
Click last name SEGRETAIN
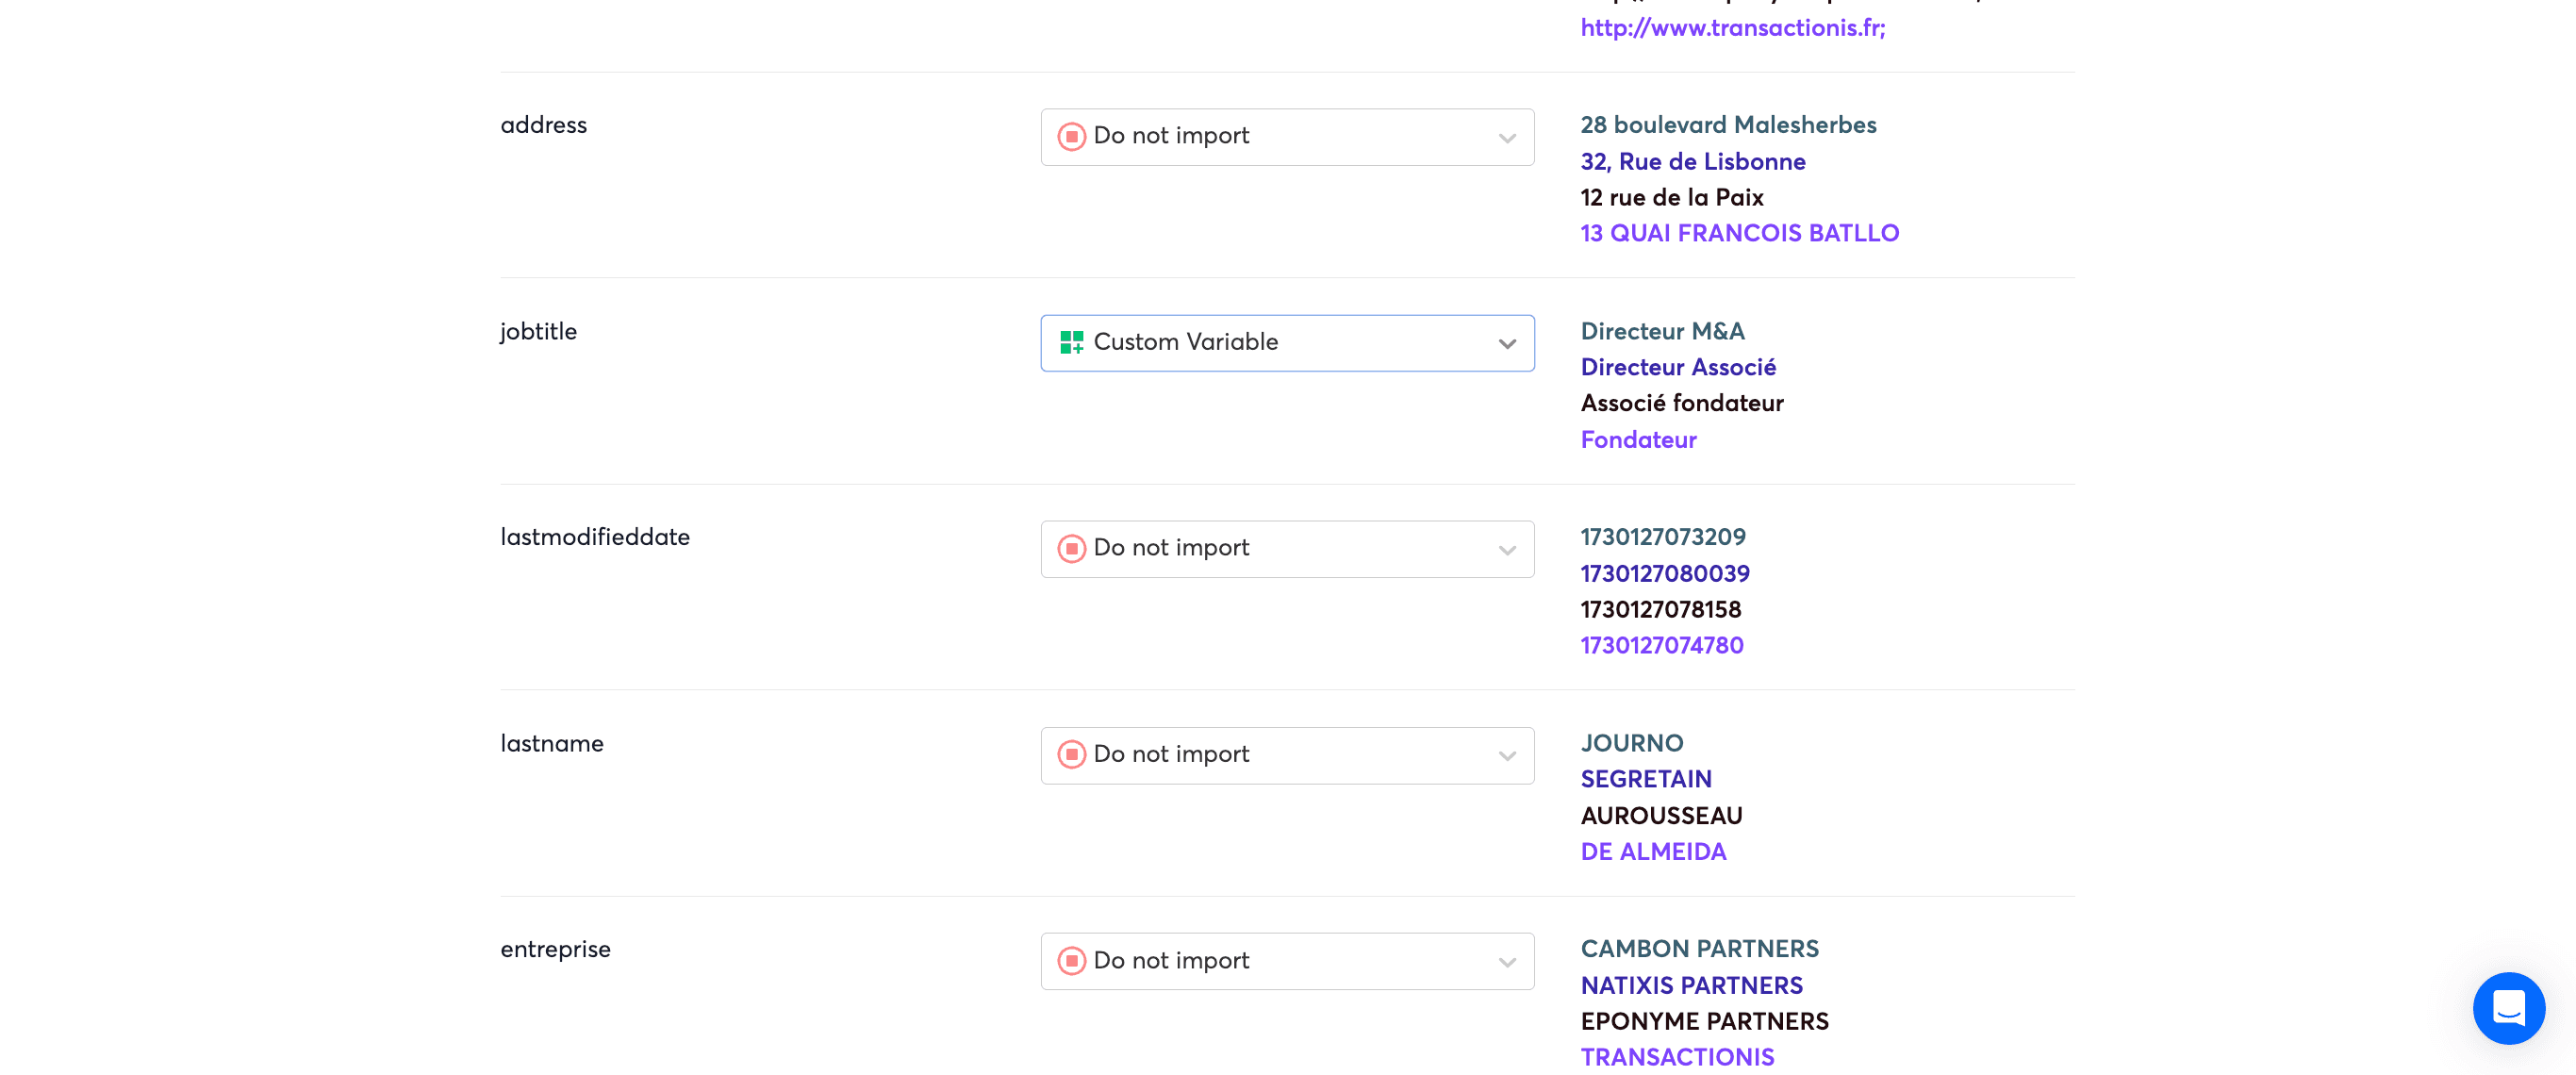[1645, 779]
